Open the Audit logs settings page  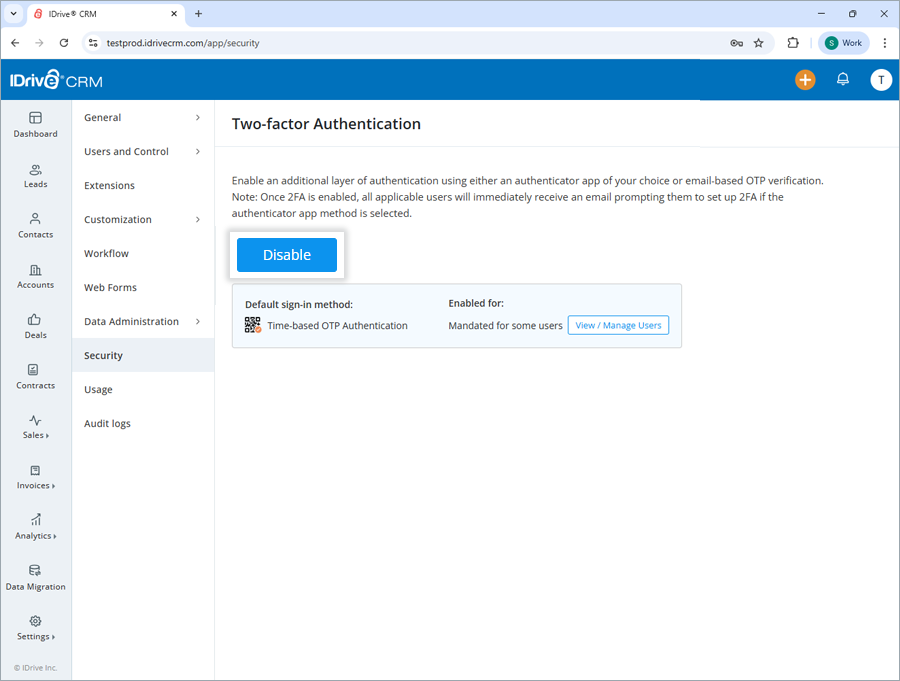pos(107,423)
